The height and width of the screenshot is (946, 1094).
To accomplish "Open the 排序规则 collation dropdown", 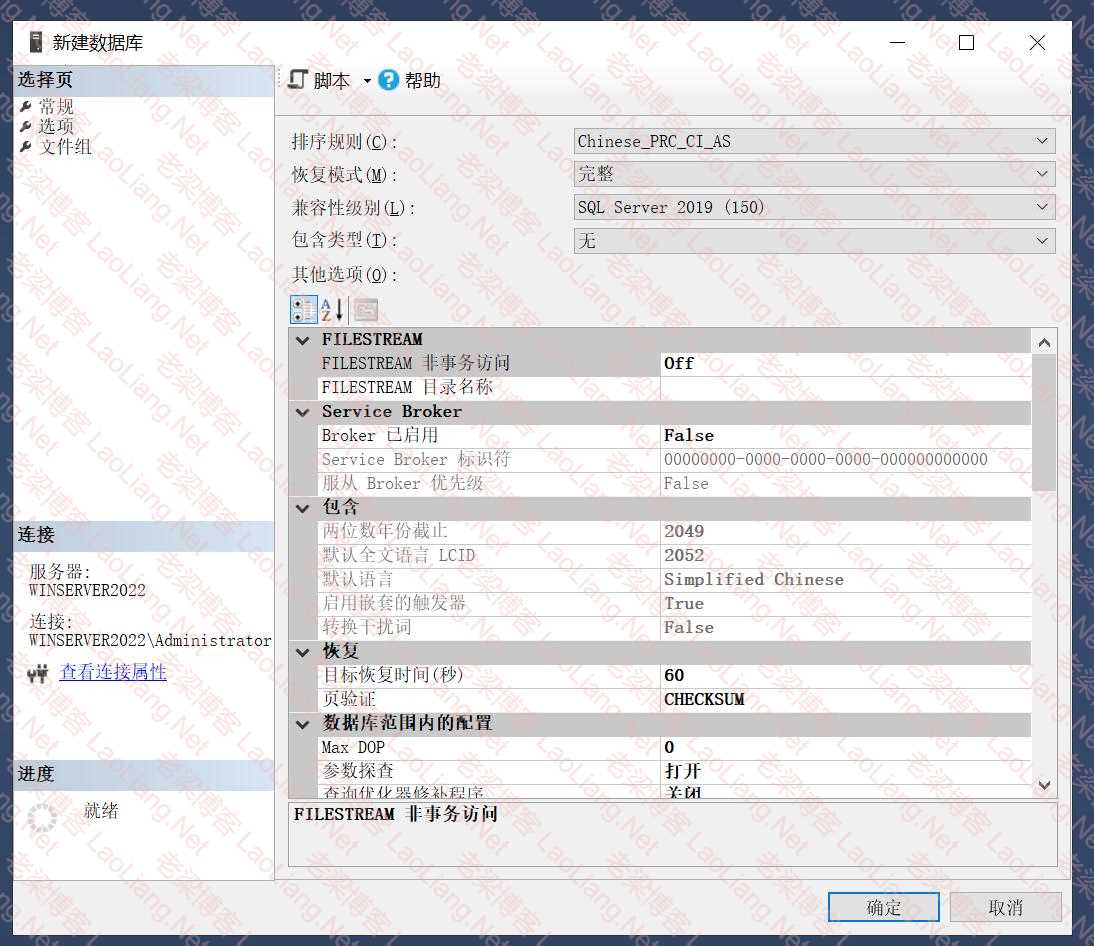I will [1042, 141].
